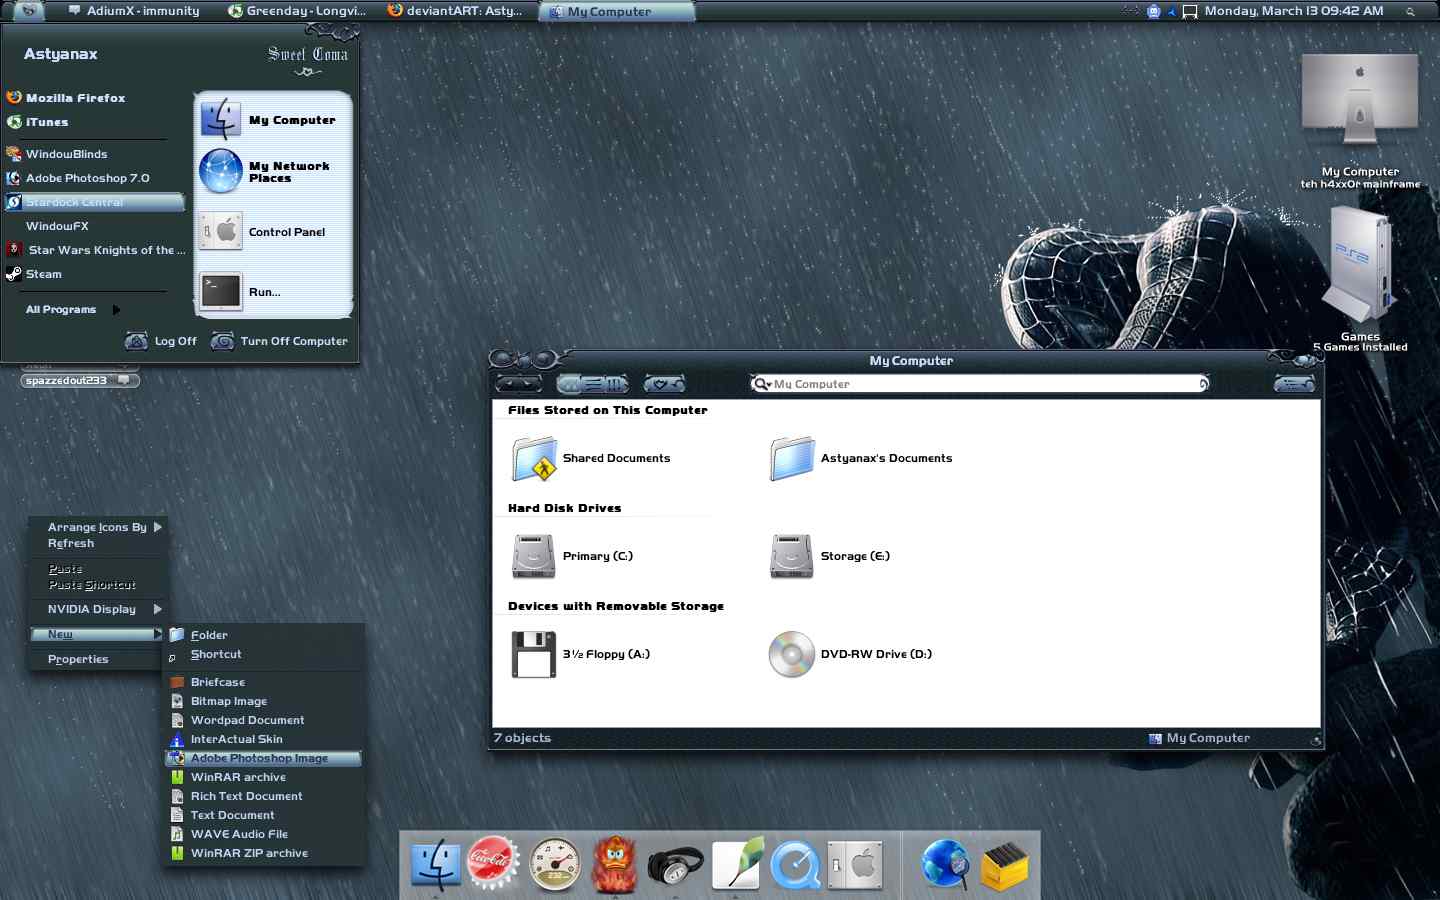Image resolution: width=1440 pixels, height=900 pixels.
Task: Open the System Preferences switch dock icon
Action: tap(856, 864)
